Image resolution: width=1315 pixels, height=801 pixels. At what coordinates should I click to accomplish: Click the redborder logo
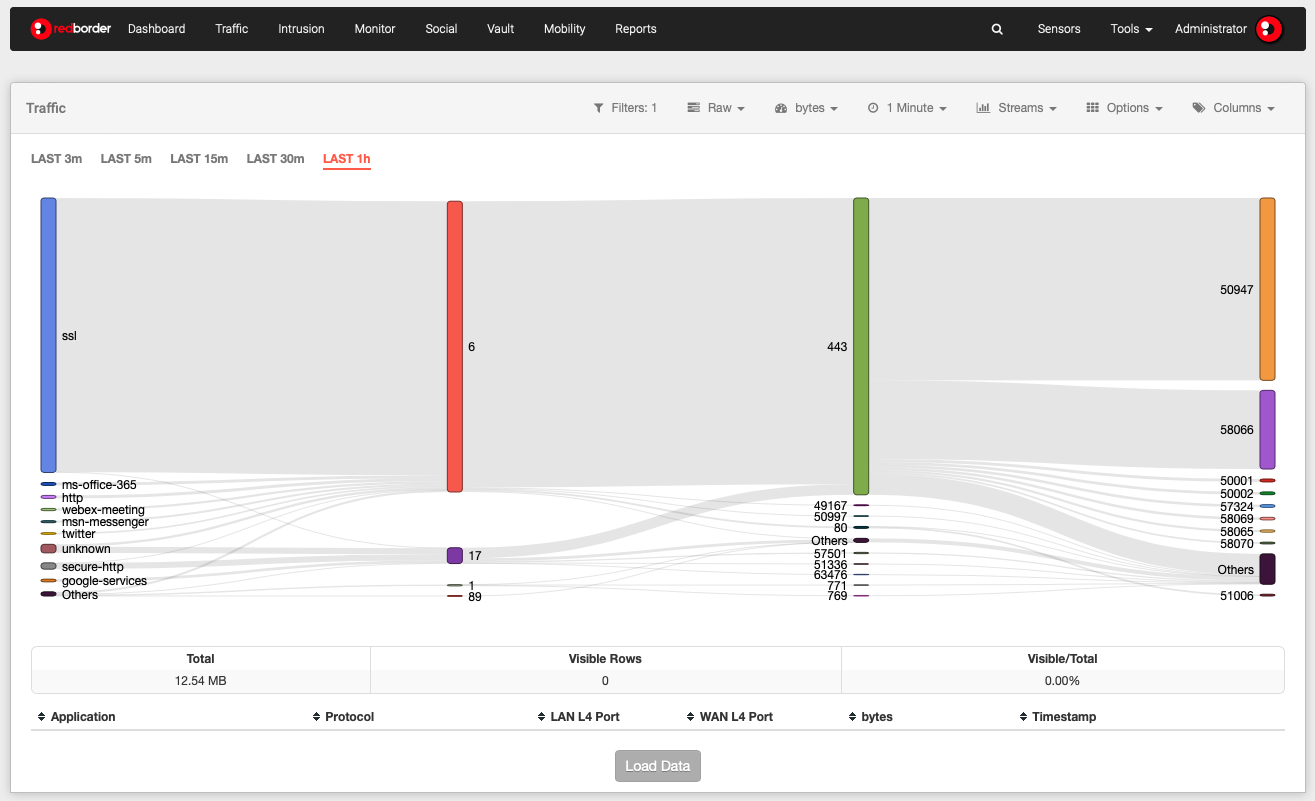pyautogui.click(x=70, y=29)
